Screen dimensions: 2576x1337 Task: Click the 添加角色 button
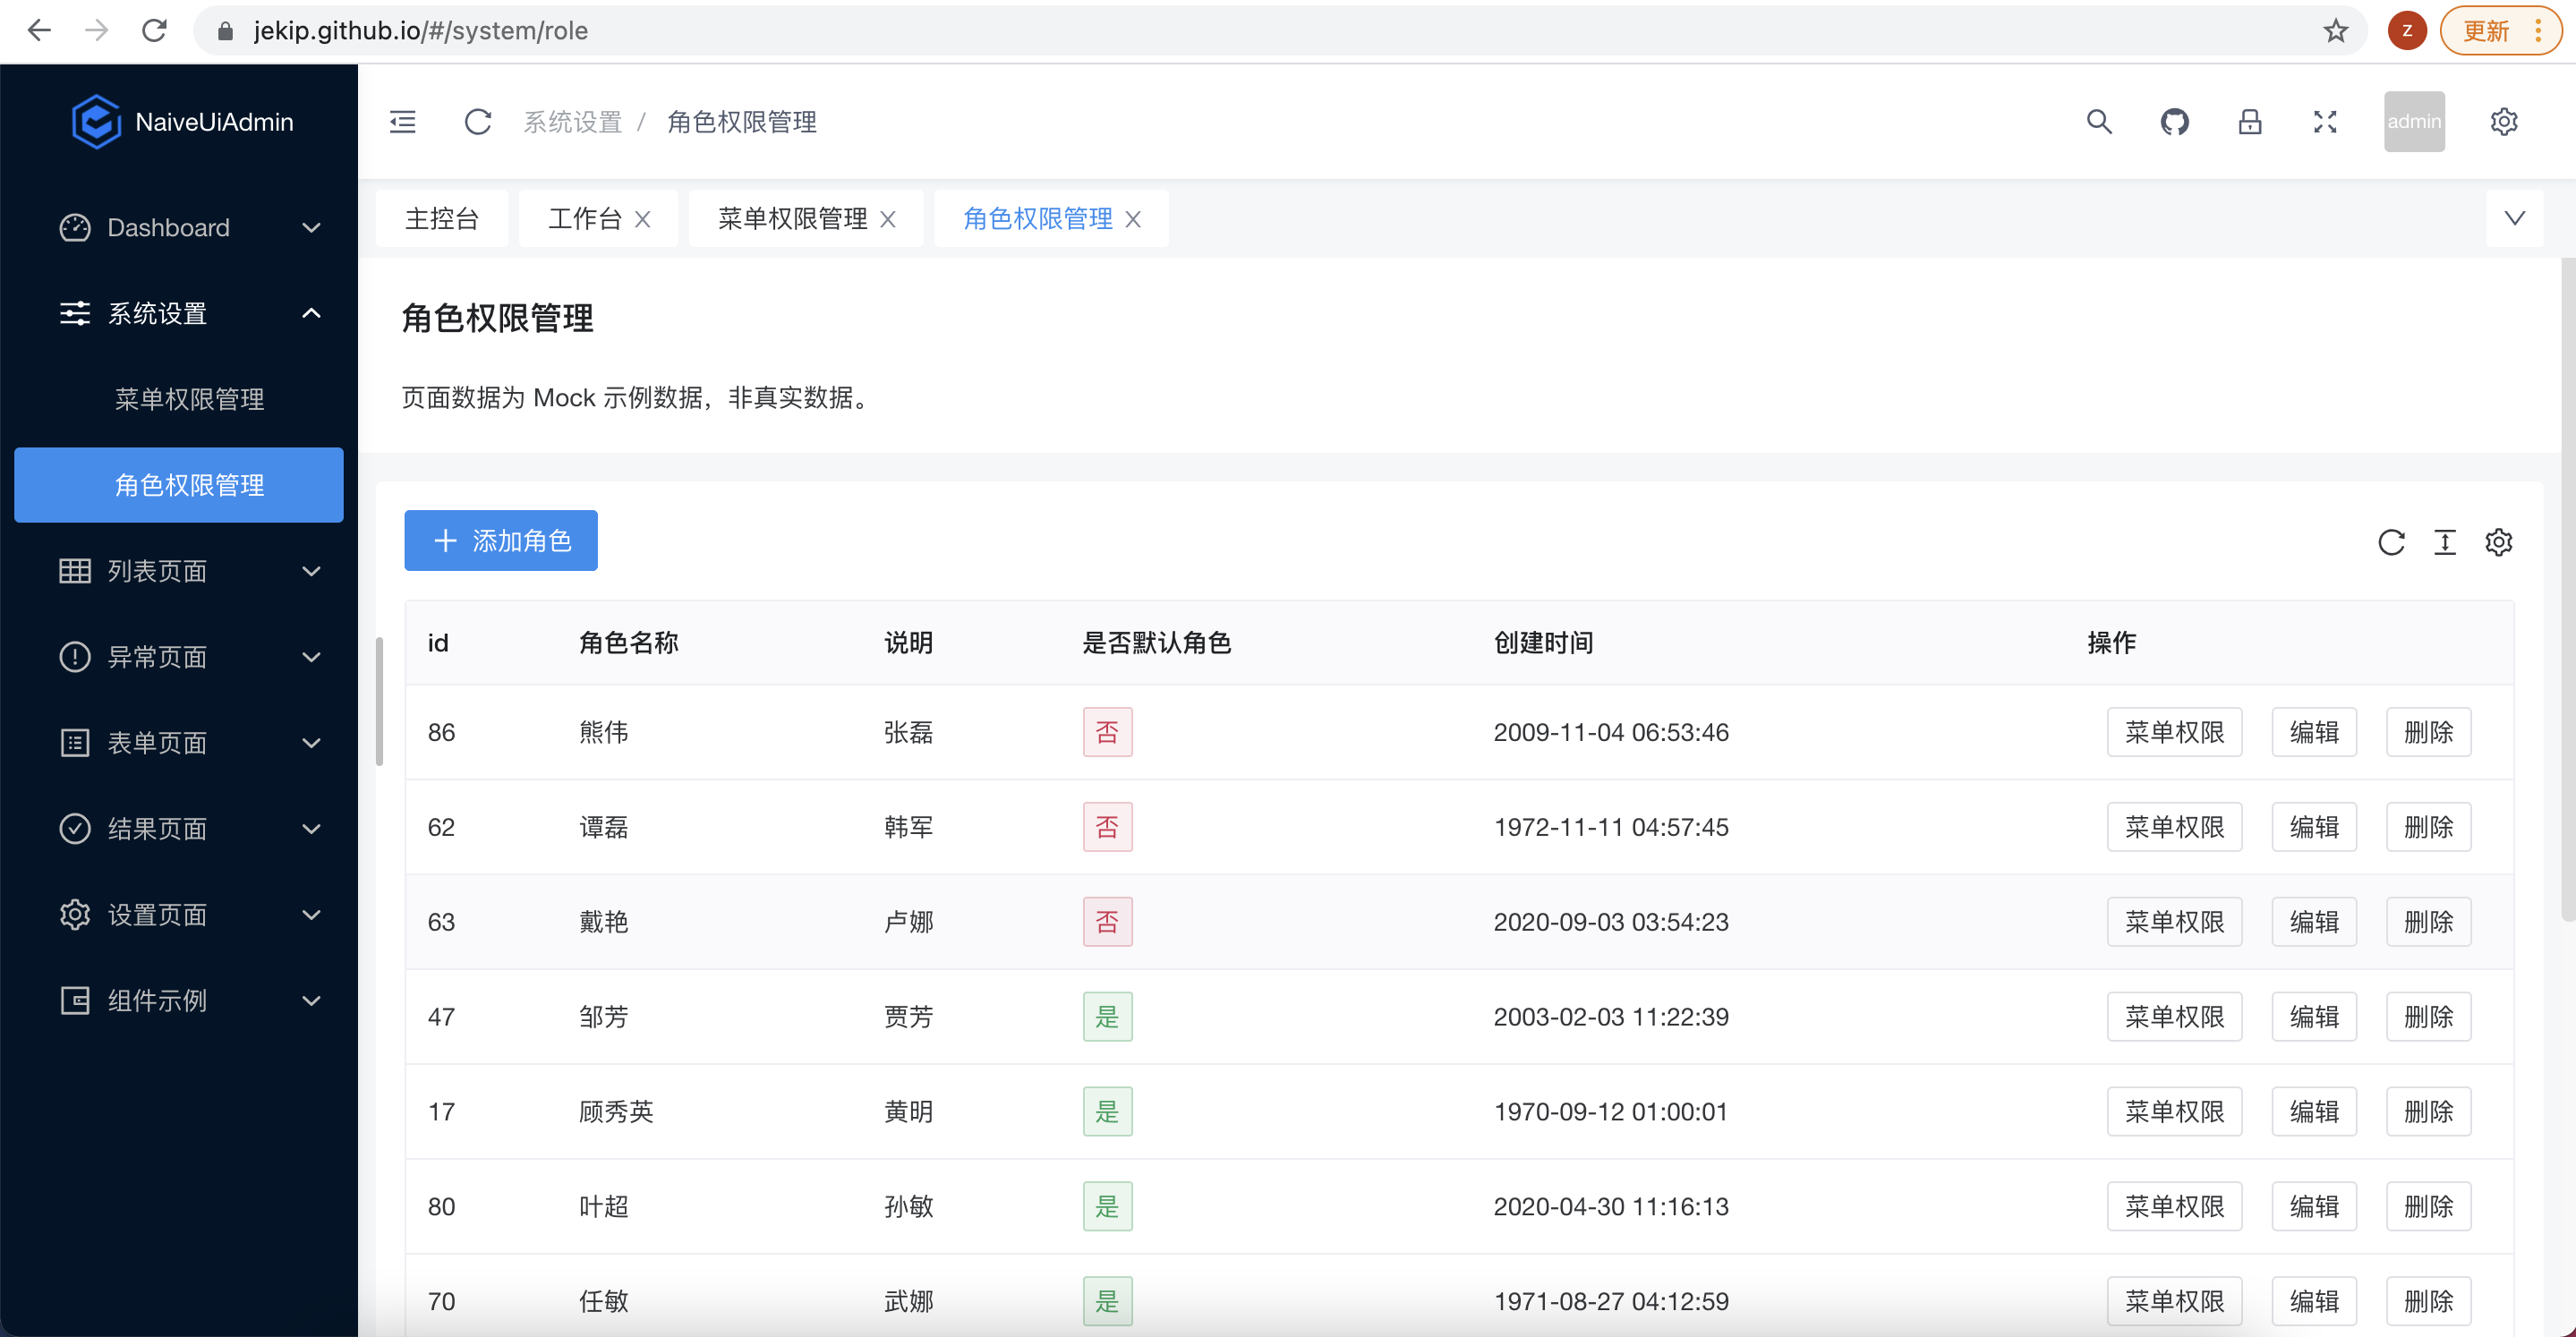pyautogui.click(x=500, y=540)
